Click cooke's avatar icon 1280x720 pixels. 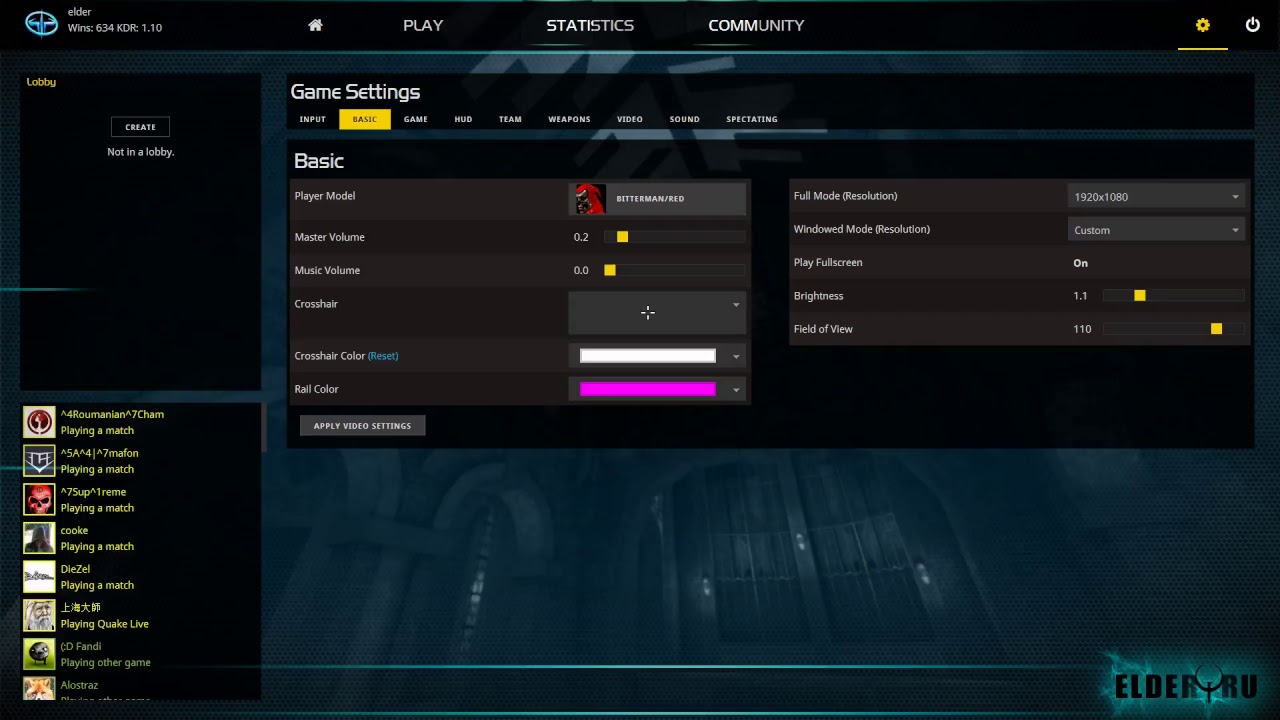pyautogui.click(x=39, y=538)
